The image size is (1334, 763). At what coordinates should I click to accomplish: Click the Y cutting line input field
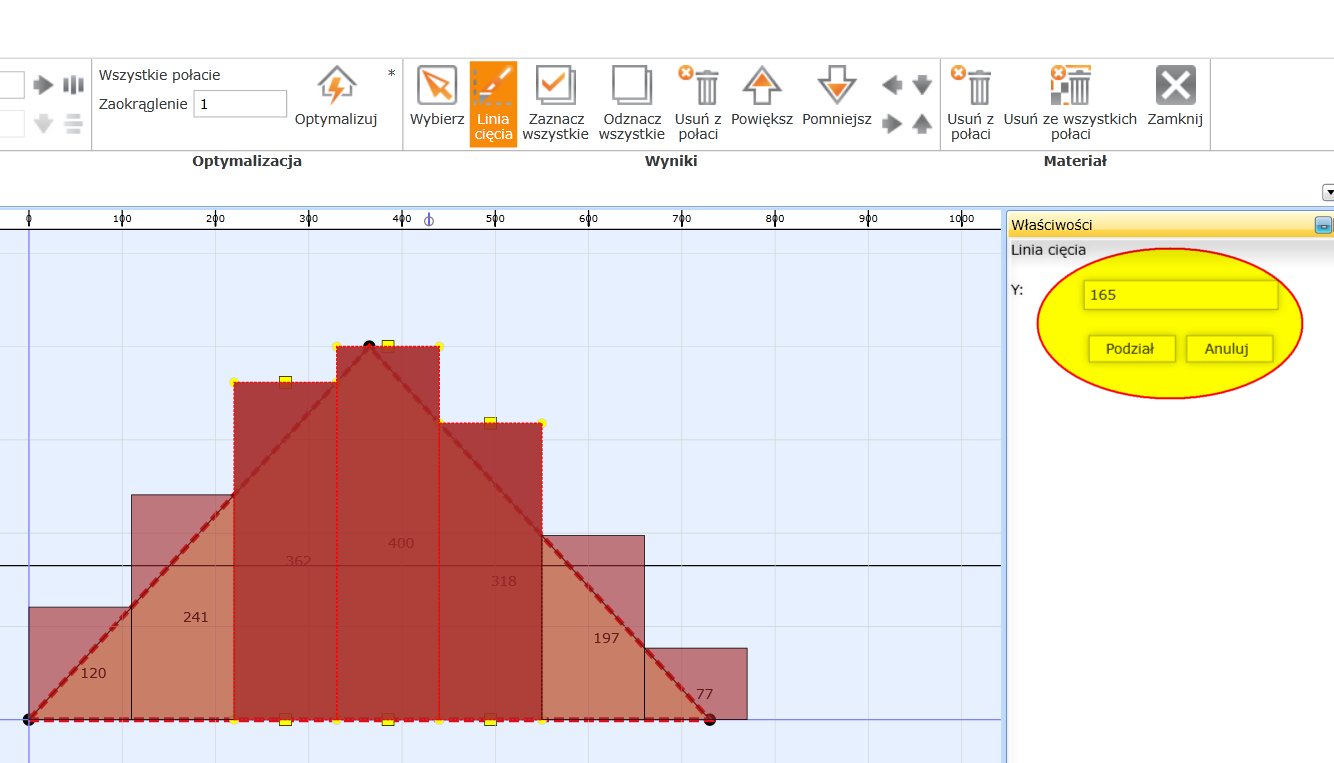pos(1180,295)
